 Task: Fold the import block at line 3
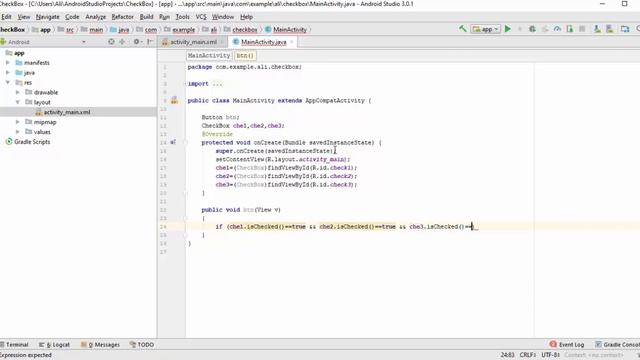click(185, 84)
